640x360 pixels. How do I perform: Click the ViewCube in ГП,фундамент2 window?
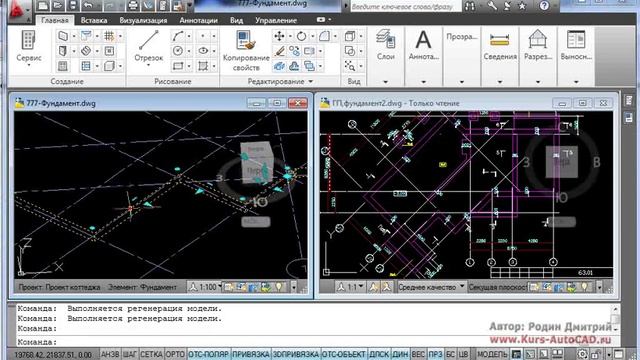click(561, 162)
